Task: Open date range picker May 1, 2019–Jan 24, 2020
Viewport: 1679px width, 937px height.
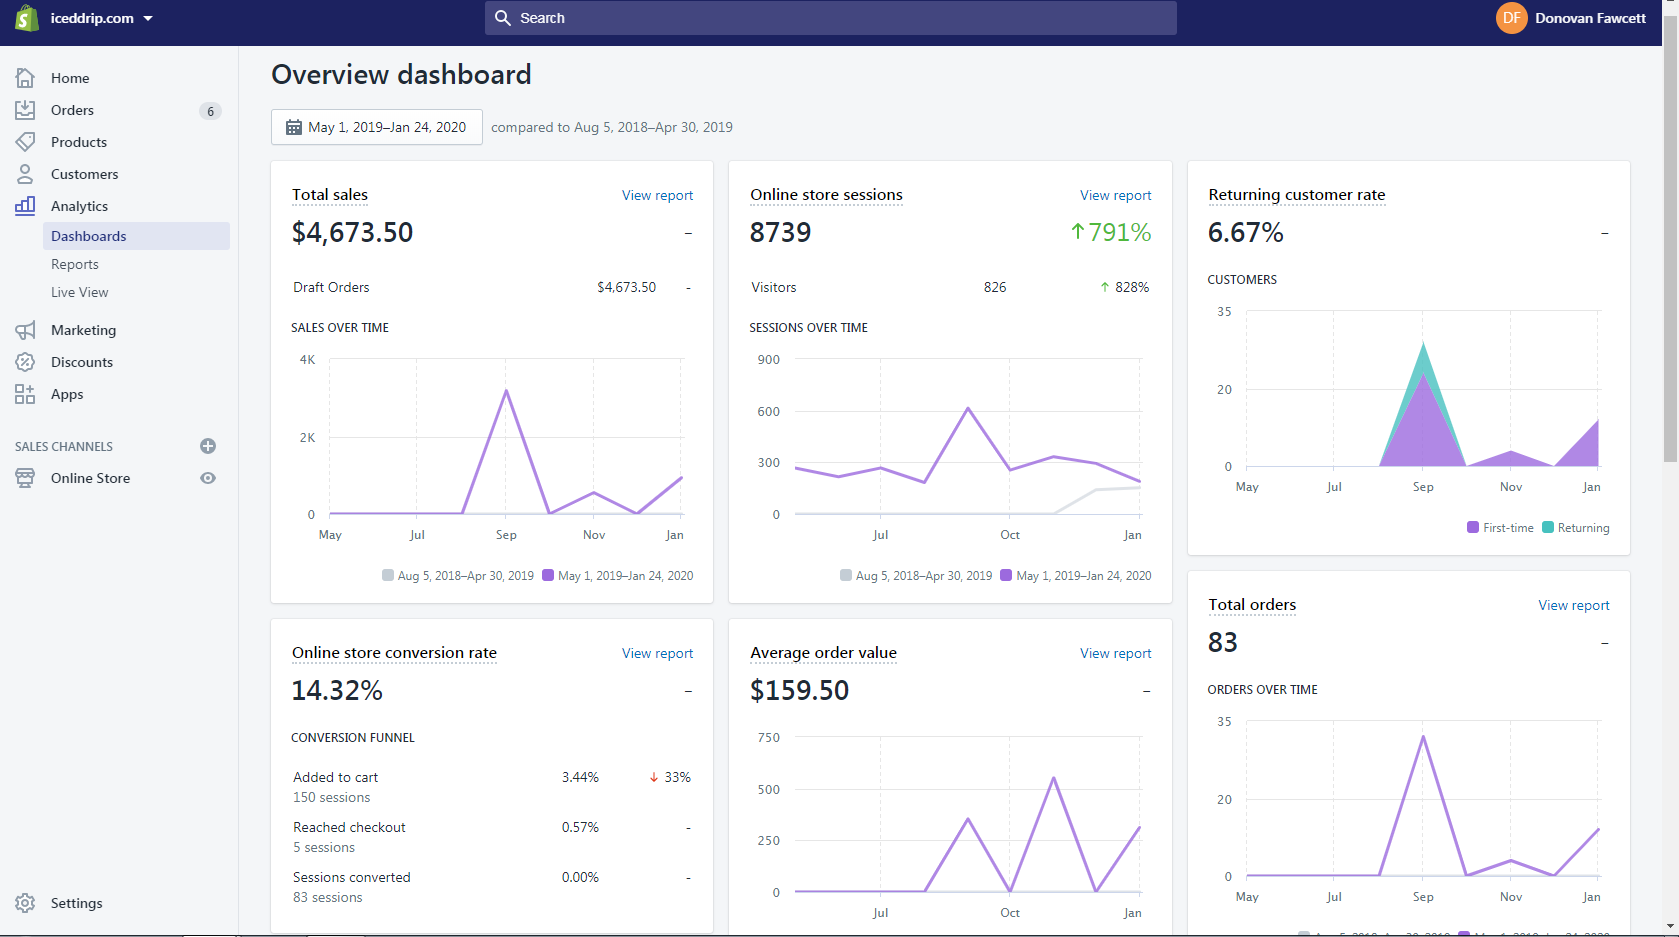Action: point(377,127)
